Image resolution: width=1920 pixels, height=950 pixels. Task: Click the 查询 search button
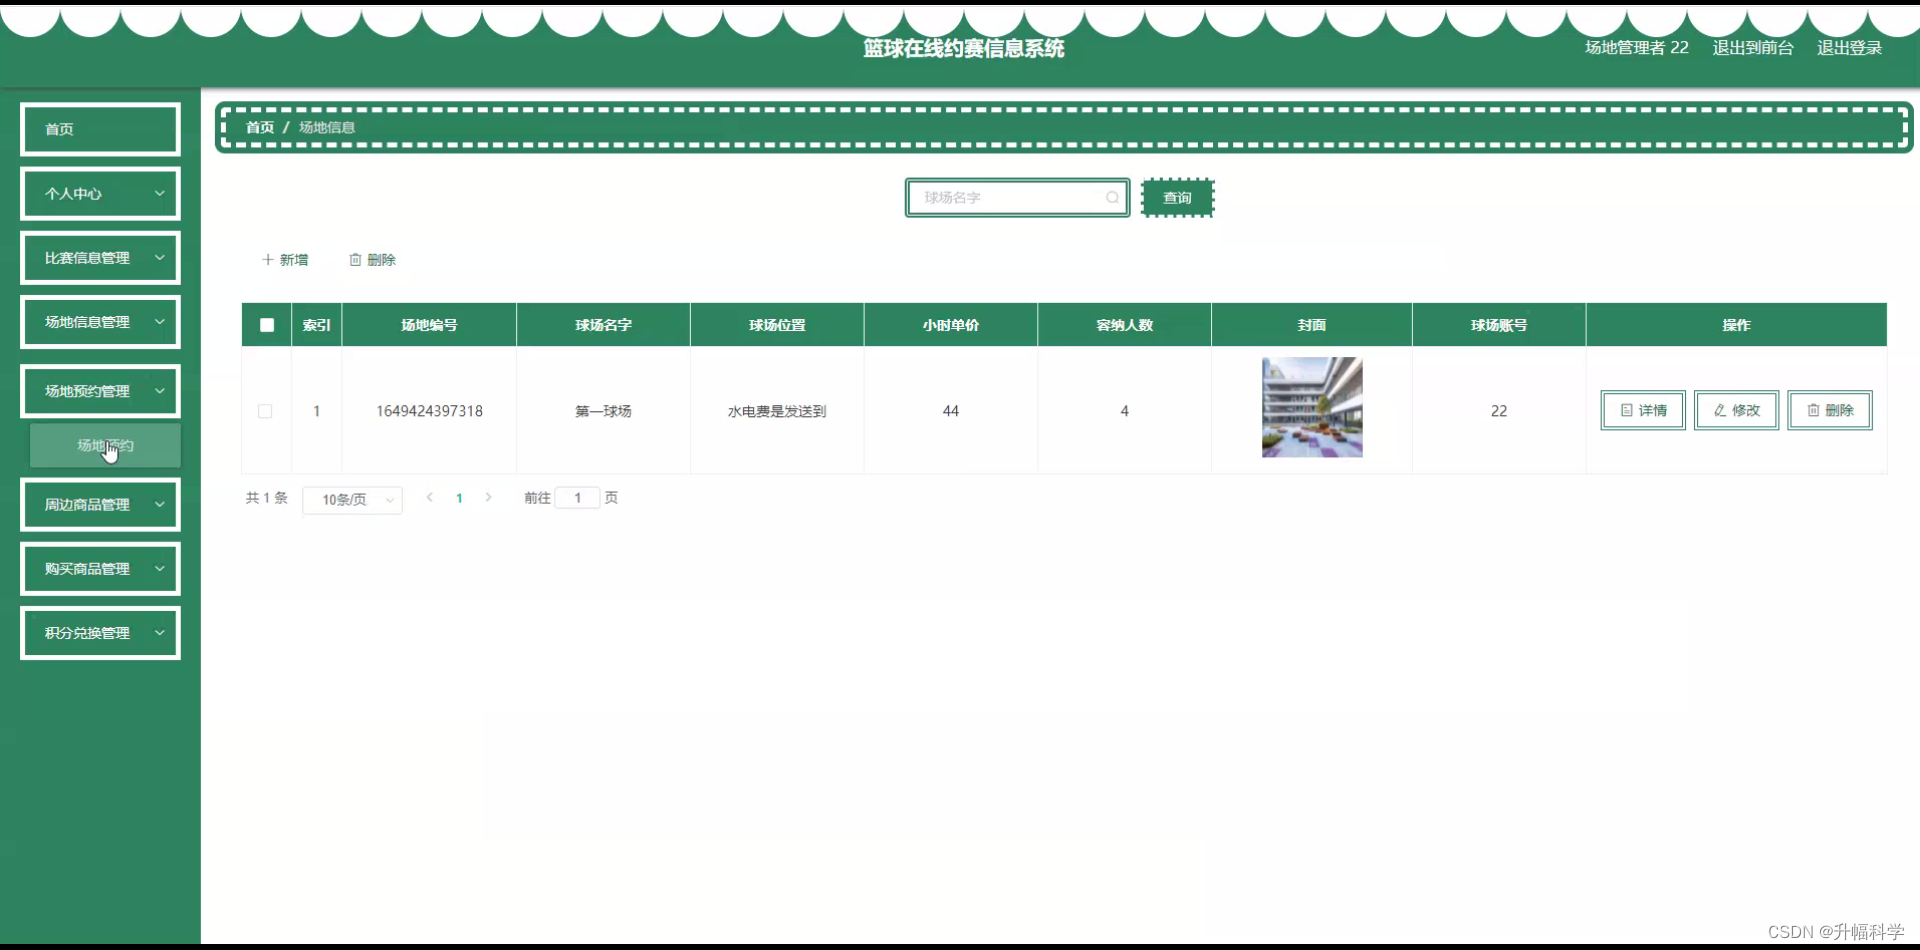tap(1178, 197)
